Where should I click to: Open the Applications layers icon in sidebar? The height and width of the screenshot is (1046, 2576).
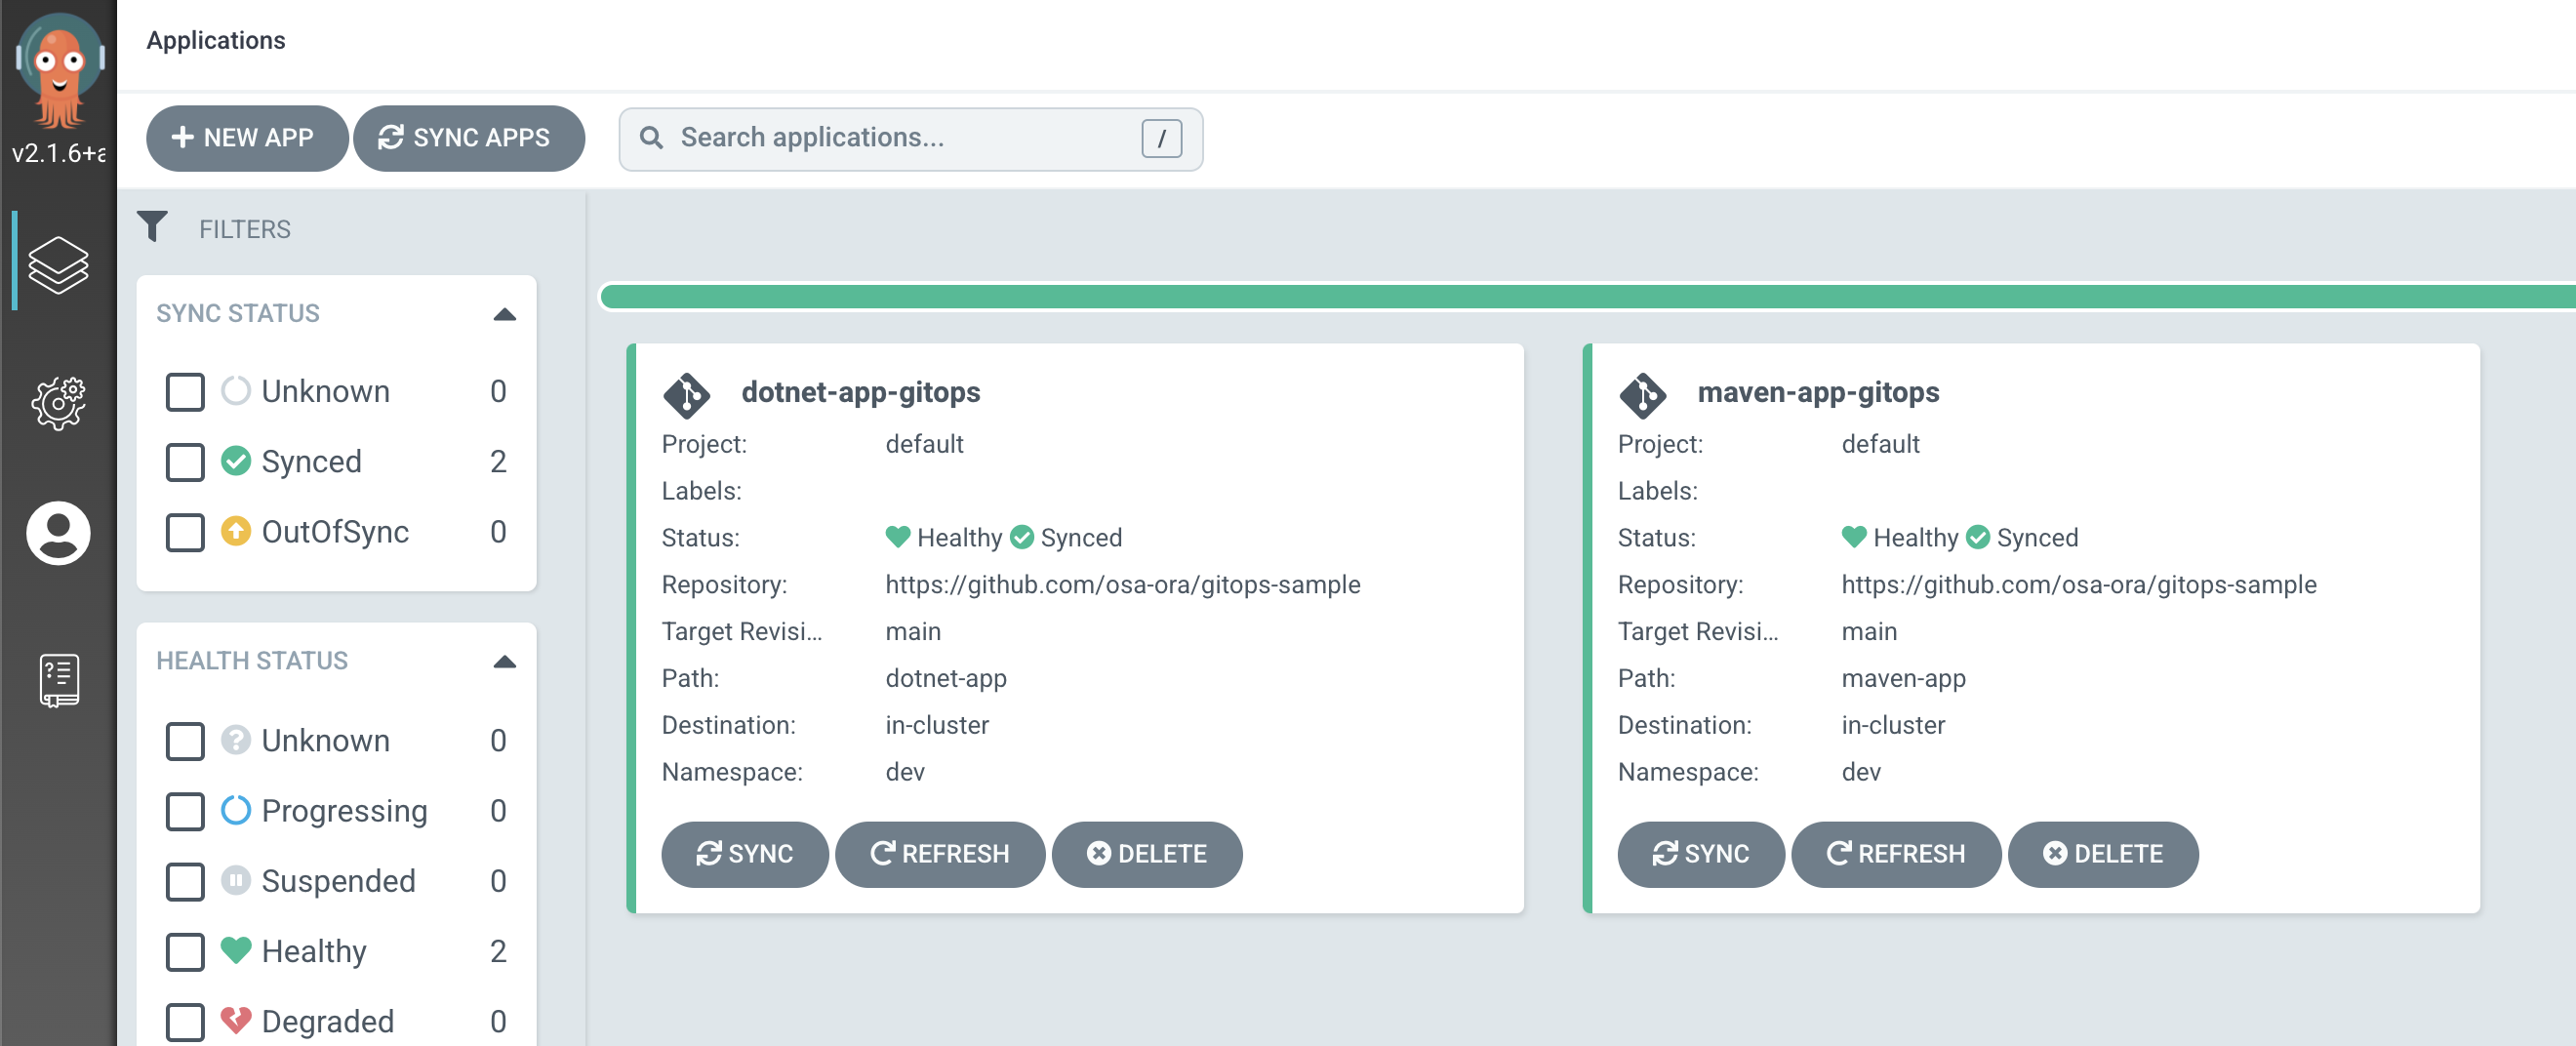point(58,264)
